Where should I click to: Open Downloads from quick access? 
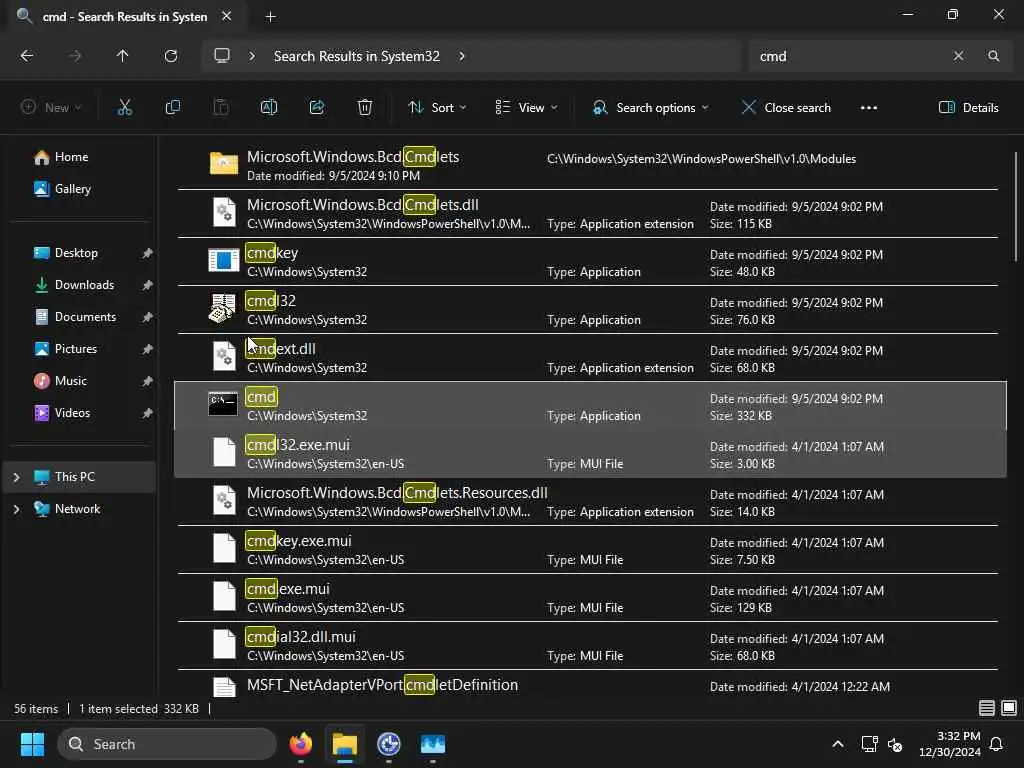click(84, 285)
